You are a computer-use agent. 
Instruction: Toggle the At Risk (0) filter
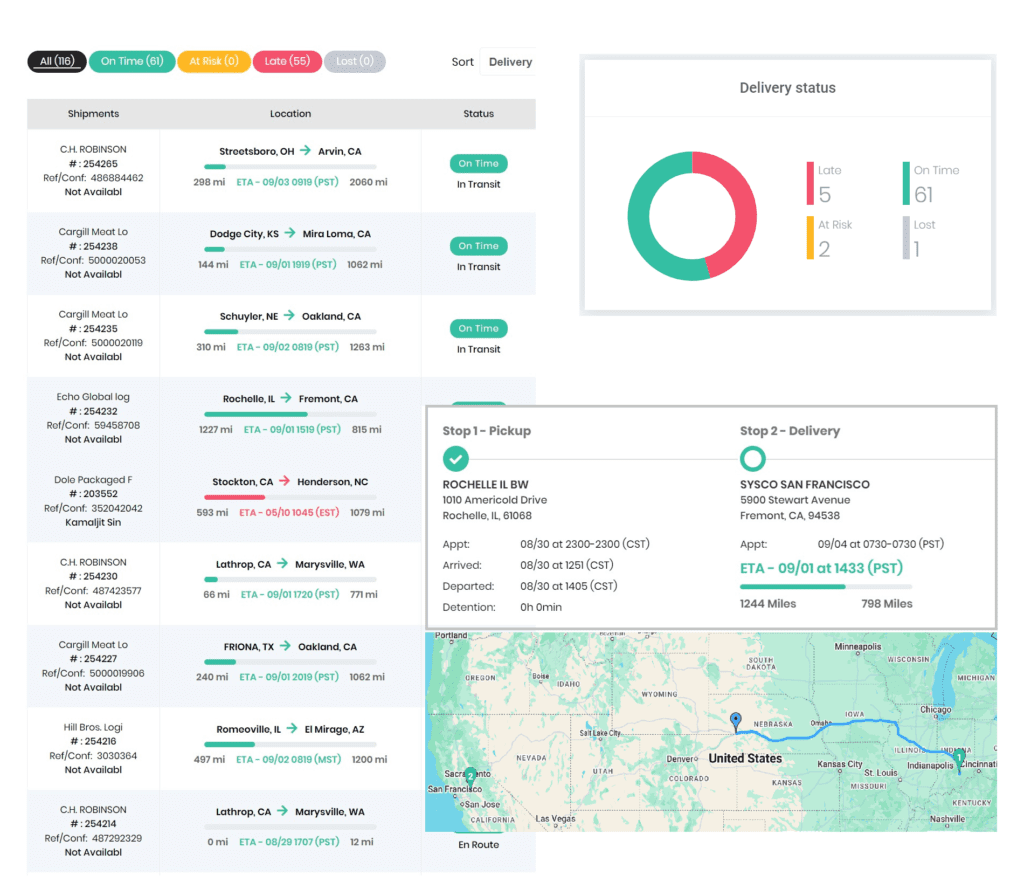(214, 61)
